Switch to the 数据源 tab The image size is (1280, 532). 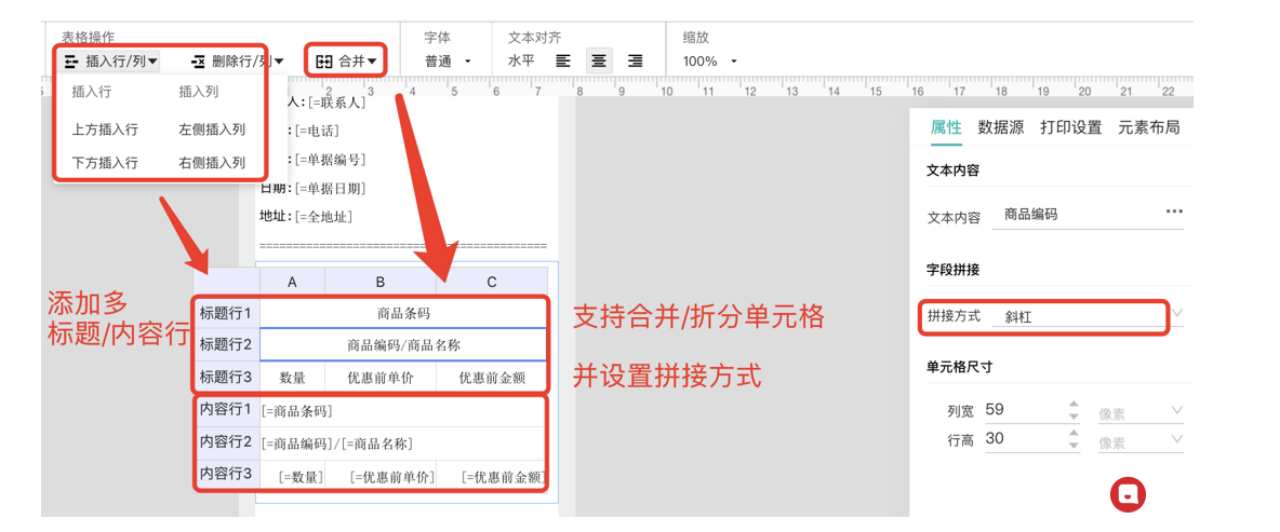point(1000,128)
